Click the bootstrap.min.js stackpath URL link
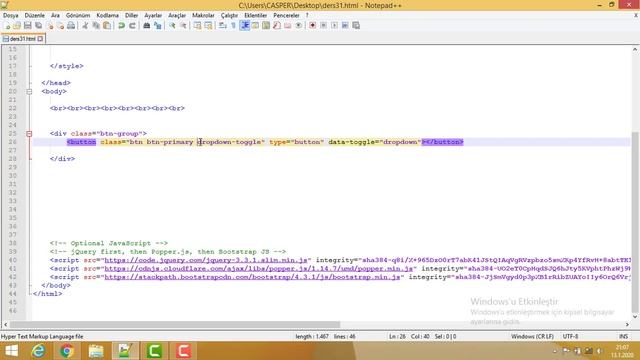Image resolution: width=640 pixels, height=360 pixels. tap(252, 277)
